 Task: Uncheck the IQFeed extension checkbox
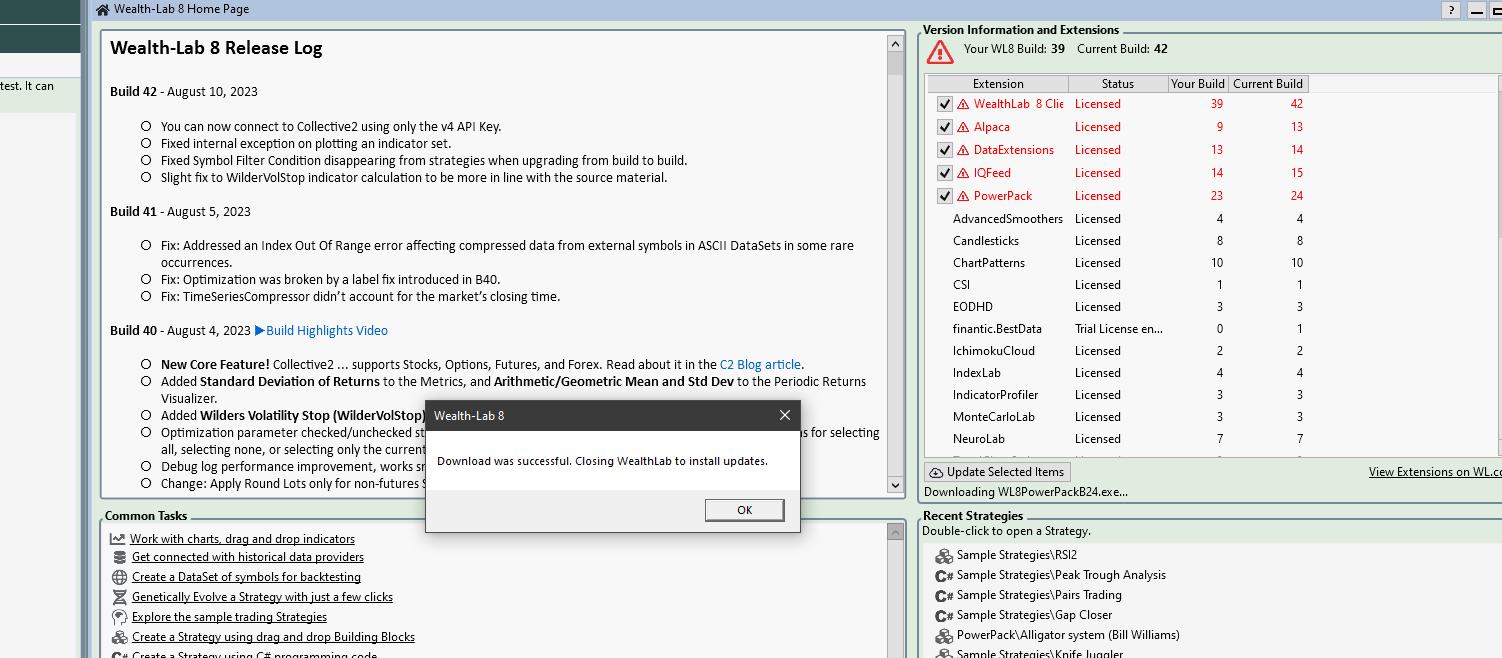point(944,173)
